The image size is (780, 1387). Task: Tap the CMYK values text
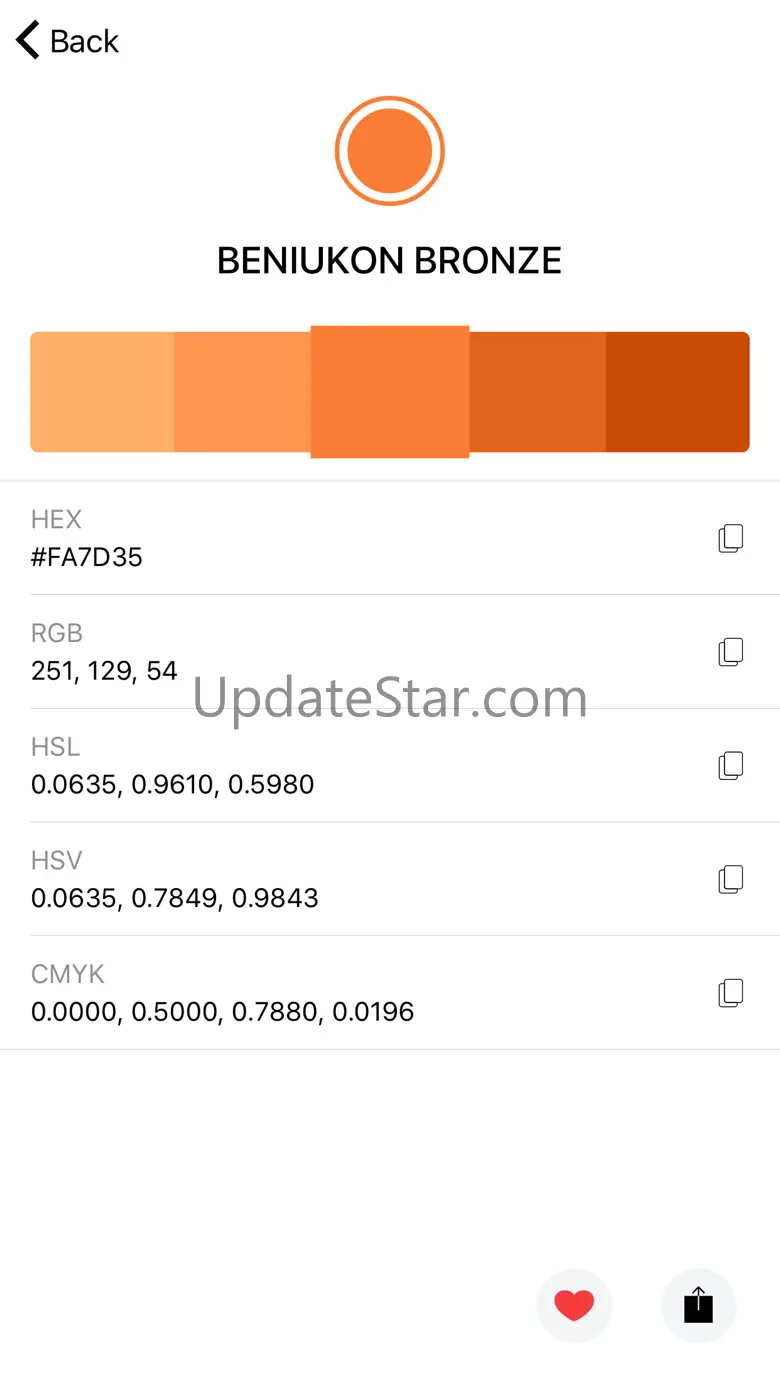[222, 1012]
